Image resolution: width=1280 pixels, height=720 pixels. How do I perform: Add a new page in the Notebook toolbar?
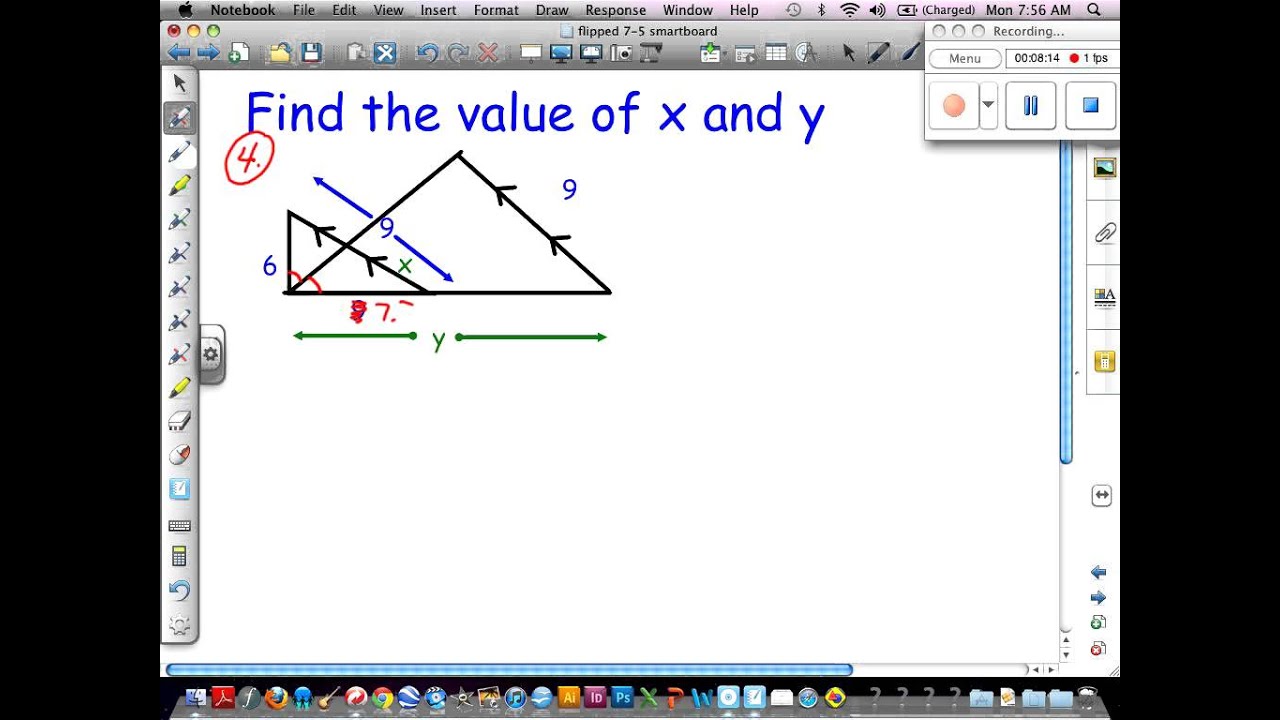click(x=238, y=53)
